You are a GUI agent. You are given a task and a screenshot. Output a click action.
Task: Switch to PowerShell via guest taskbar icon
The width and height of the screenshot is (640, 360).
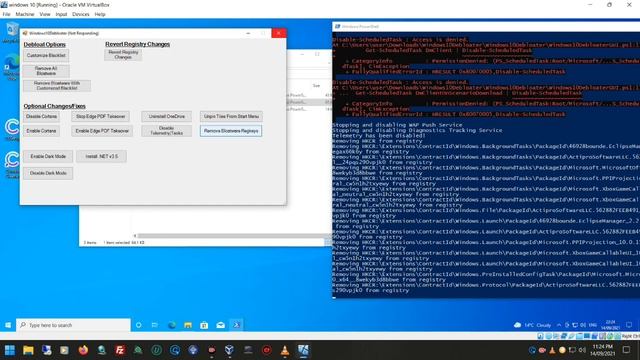point(236,325)
